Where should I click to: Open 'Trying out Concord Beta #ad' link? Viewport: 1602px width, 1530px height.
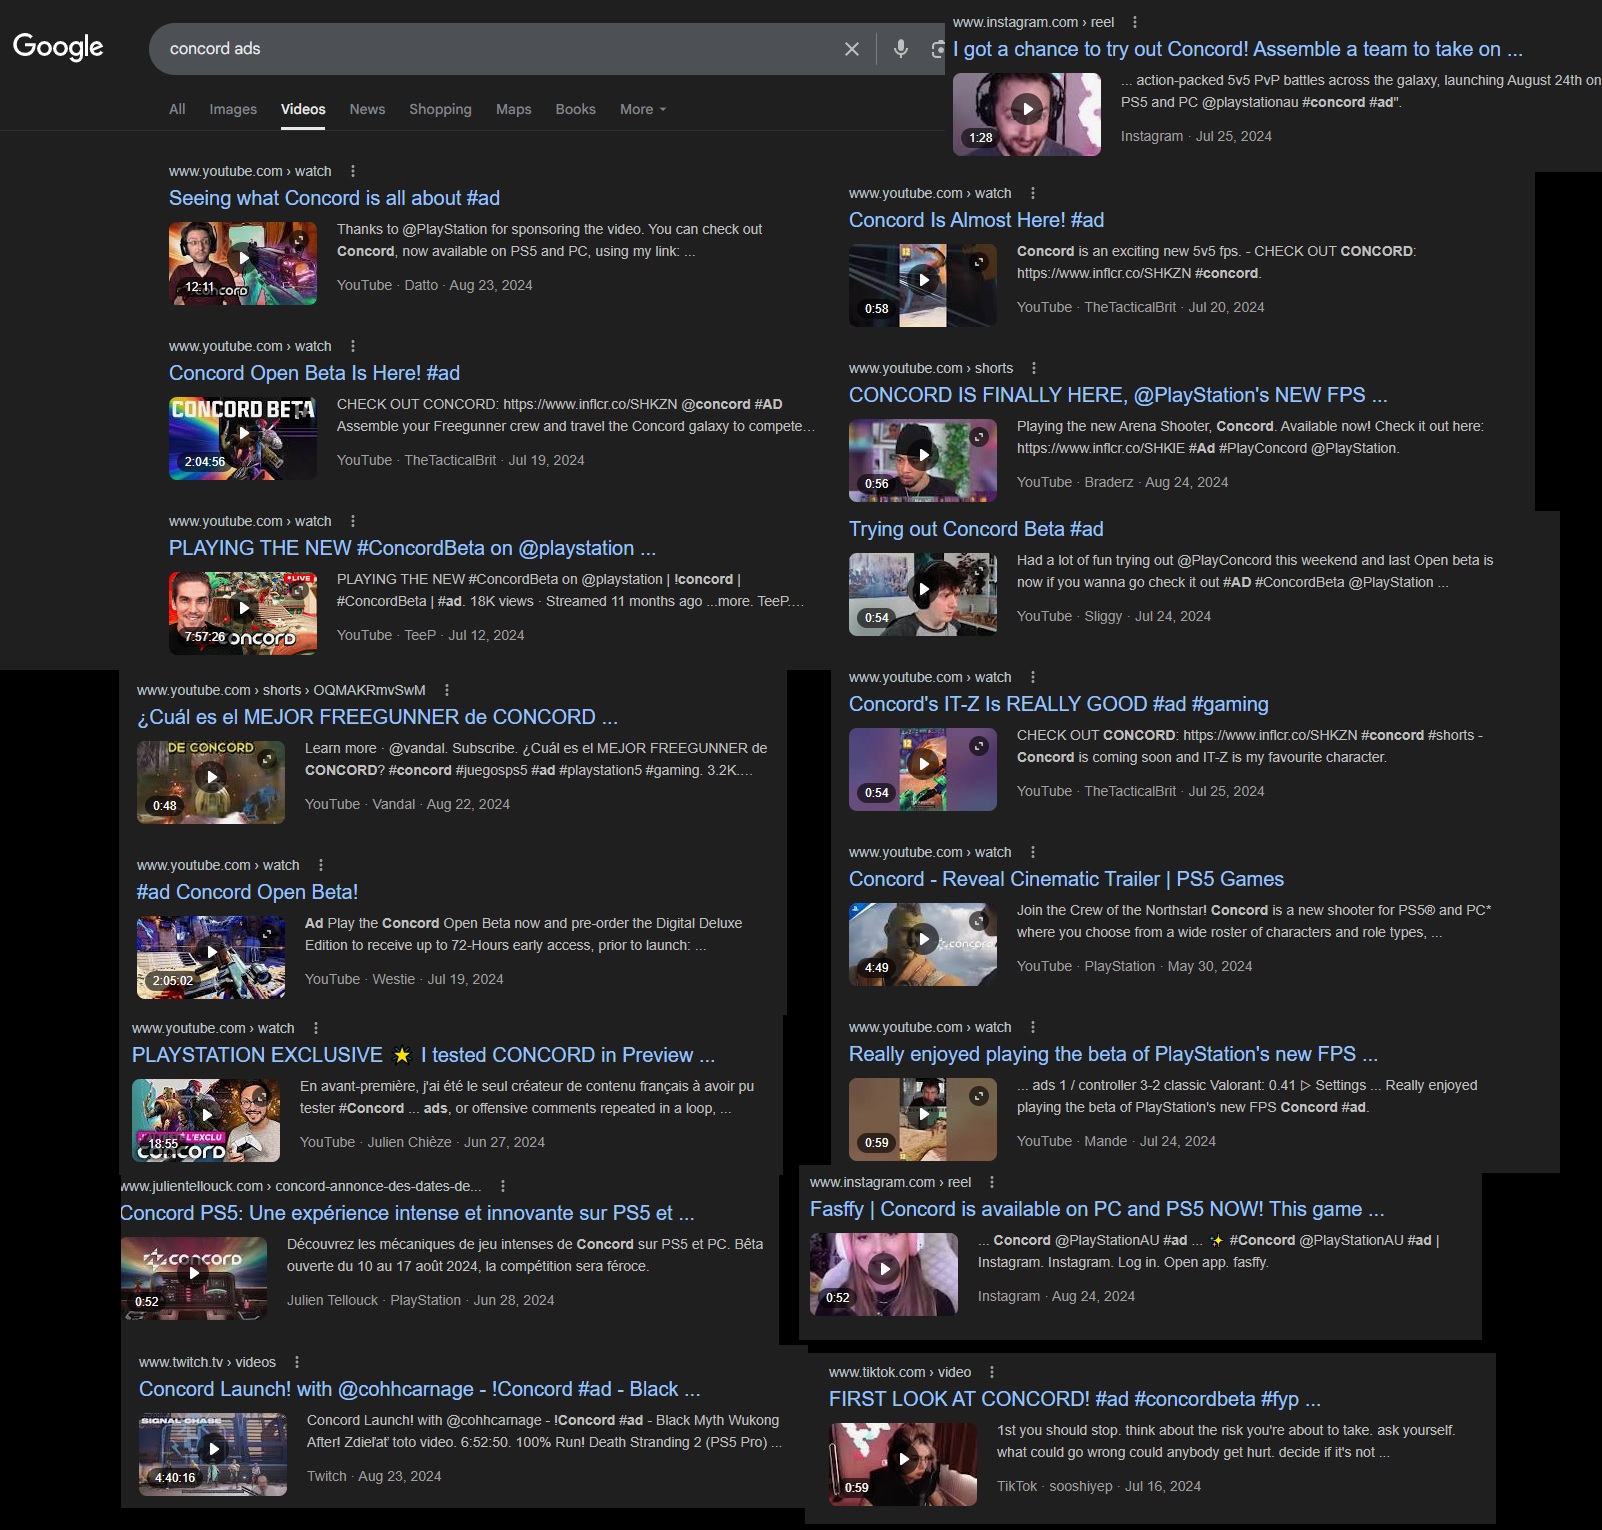tap(976, 529)
